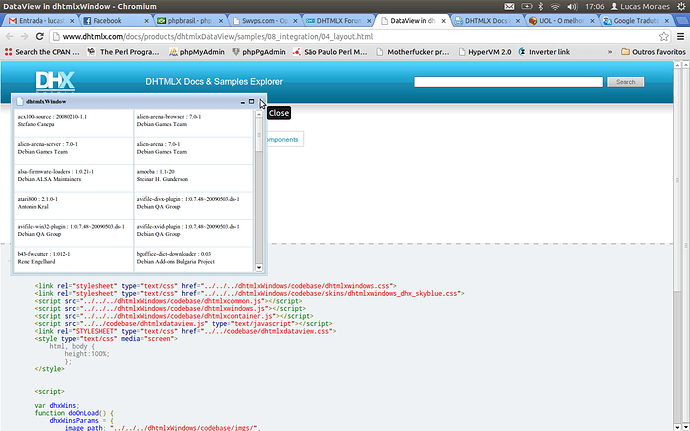Select the avifile-win32-plugin item
690x431 pixels.
pos(73,233)
